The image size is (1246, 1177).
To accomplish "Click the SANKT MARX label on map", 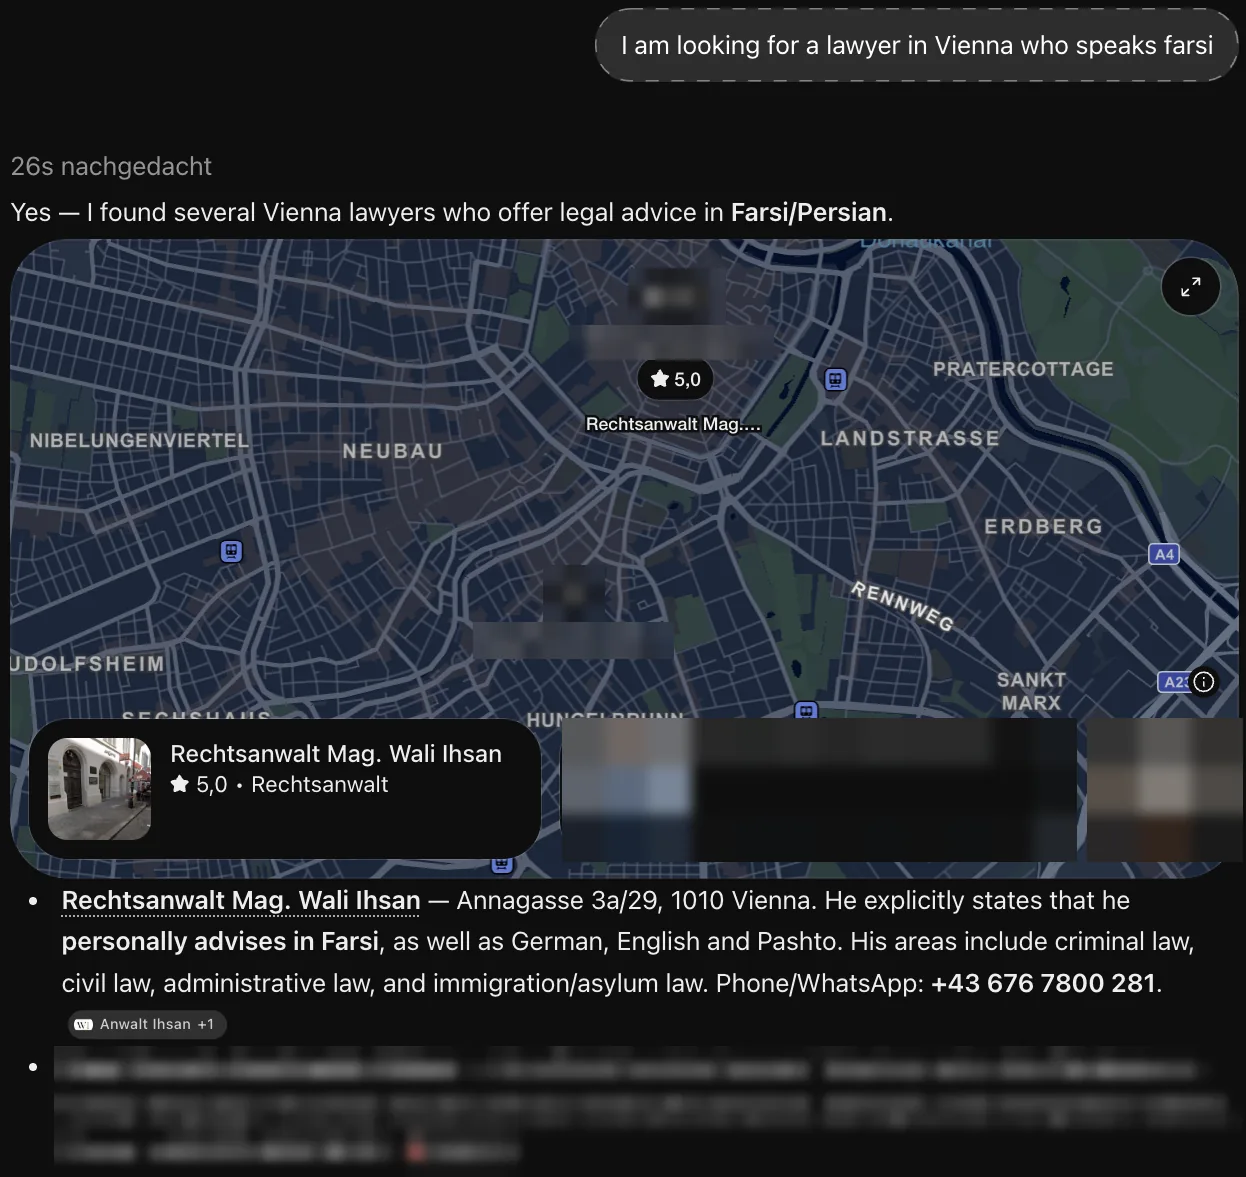I will pos(1031,691).
